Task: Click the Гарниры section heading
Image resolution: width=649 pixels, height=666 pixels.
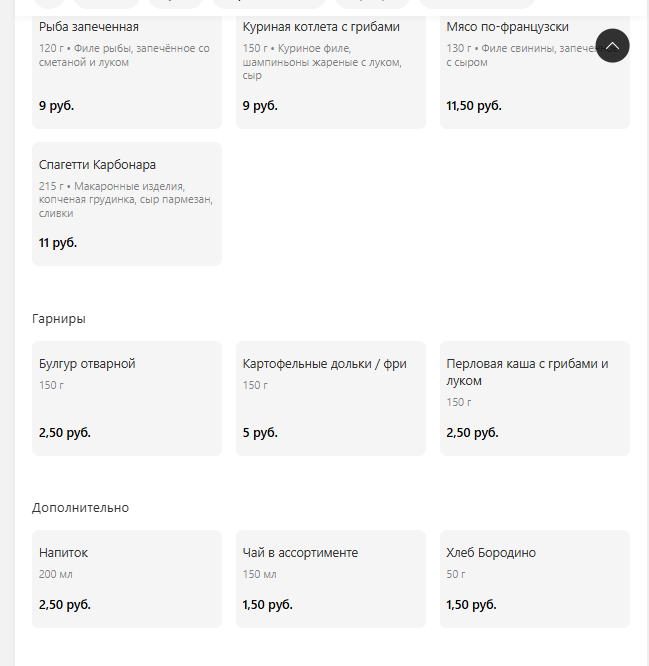Action: pyautogui.click(x=59, y=319)
